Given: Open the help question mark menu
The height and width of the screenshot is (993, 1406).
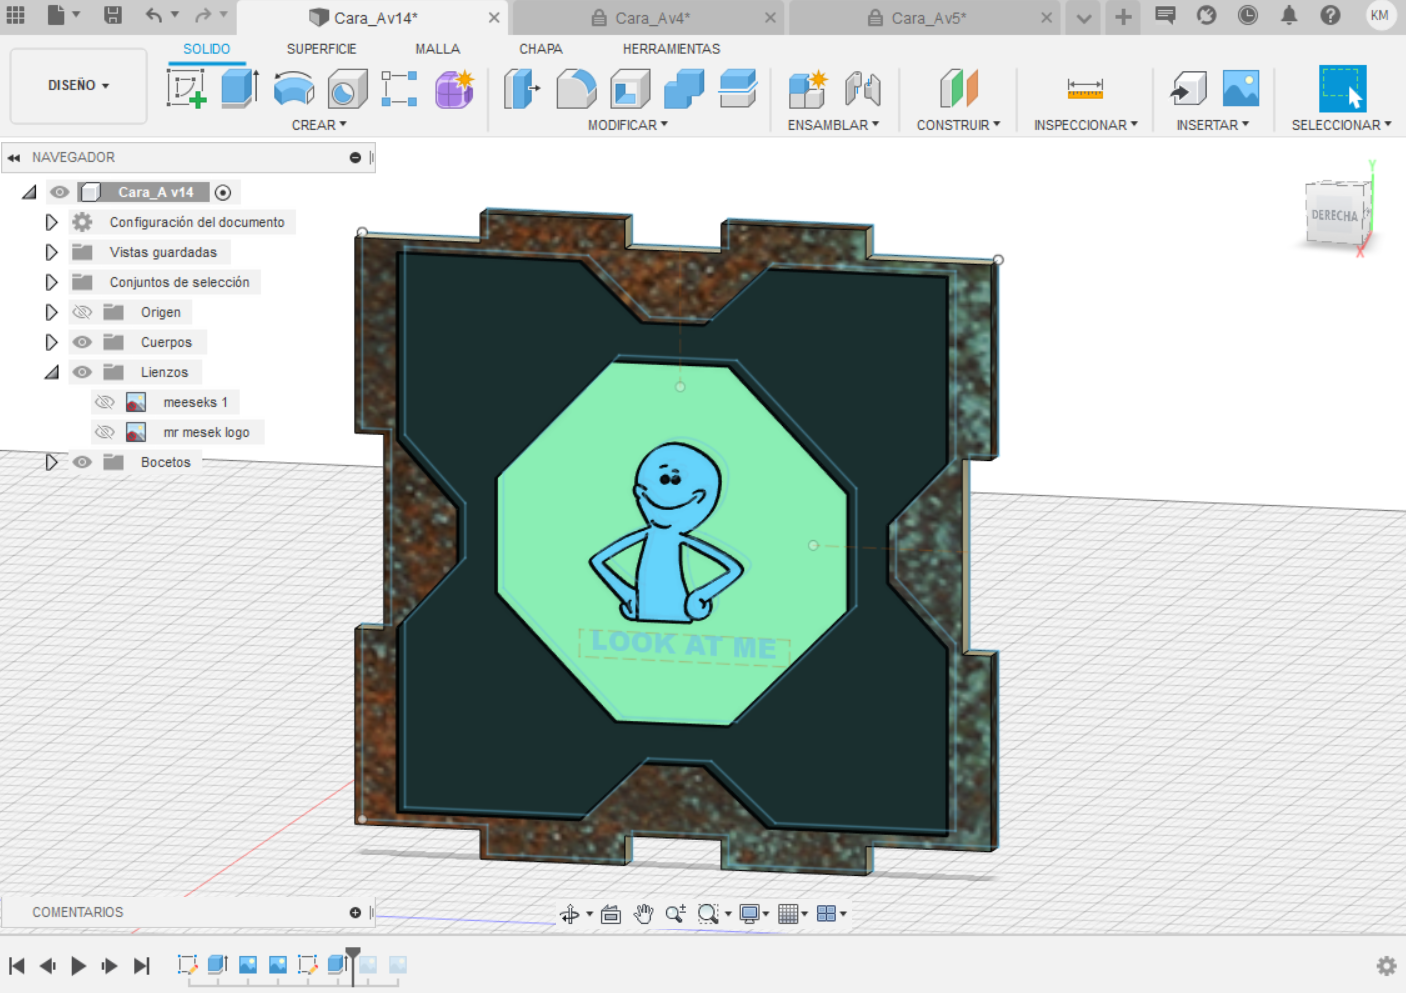Looking at the screenshot, I should coord(1330,15).
